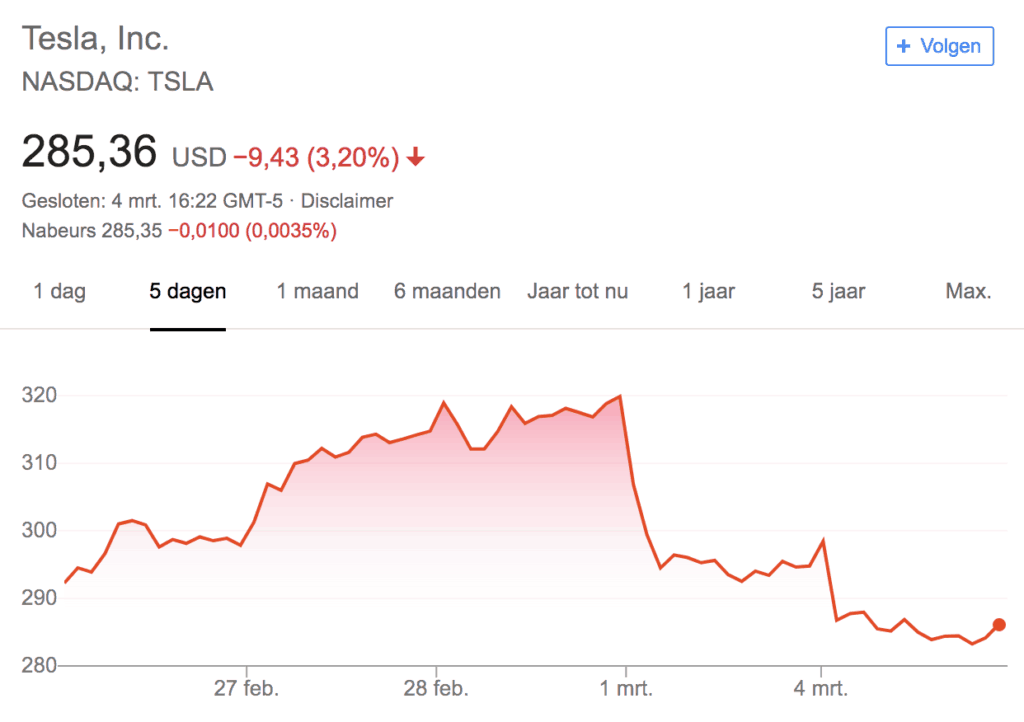Click the 285,36 stock price
The height and width of the screenshot is (722, 1024).
[x=90, y=153]
